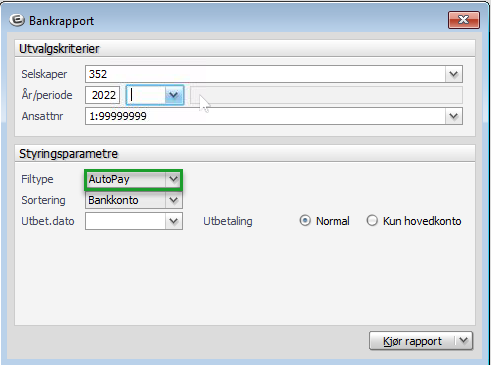This screenshot has height=365, width=491.
Task: Click the empty periode input box
Action: point(146,95)
